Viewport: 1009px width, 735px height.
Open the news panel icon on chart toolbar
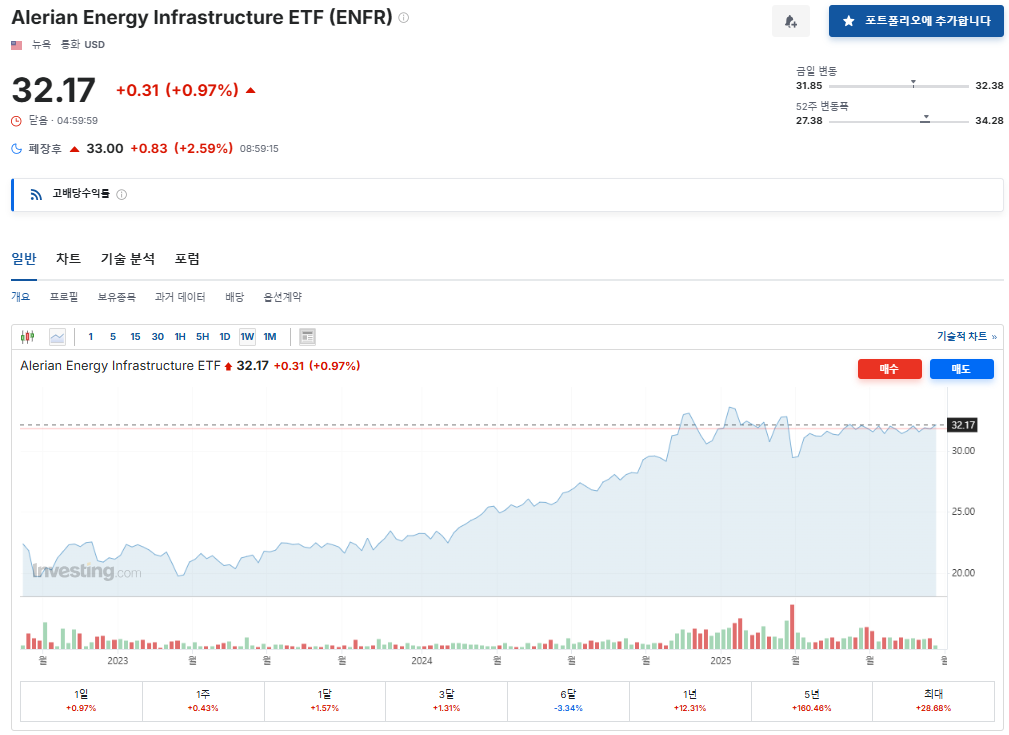coord(306,336)
